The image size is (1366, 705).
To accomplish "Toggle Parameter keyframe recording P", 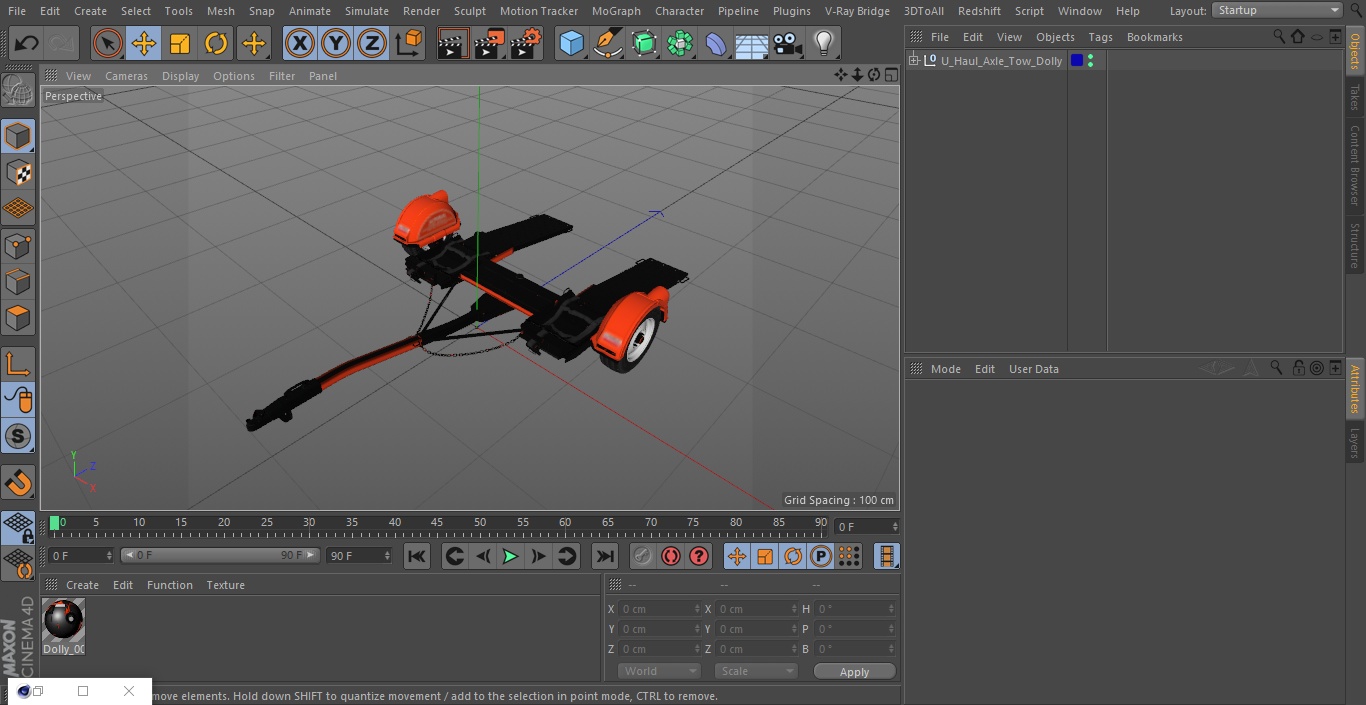I will pyautogui.click(x=821, y=556).
